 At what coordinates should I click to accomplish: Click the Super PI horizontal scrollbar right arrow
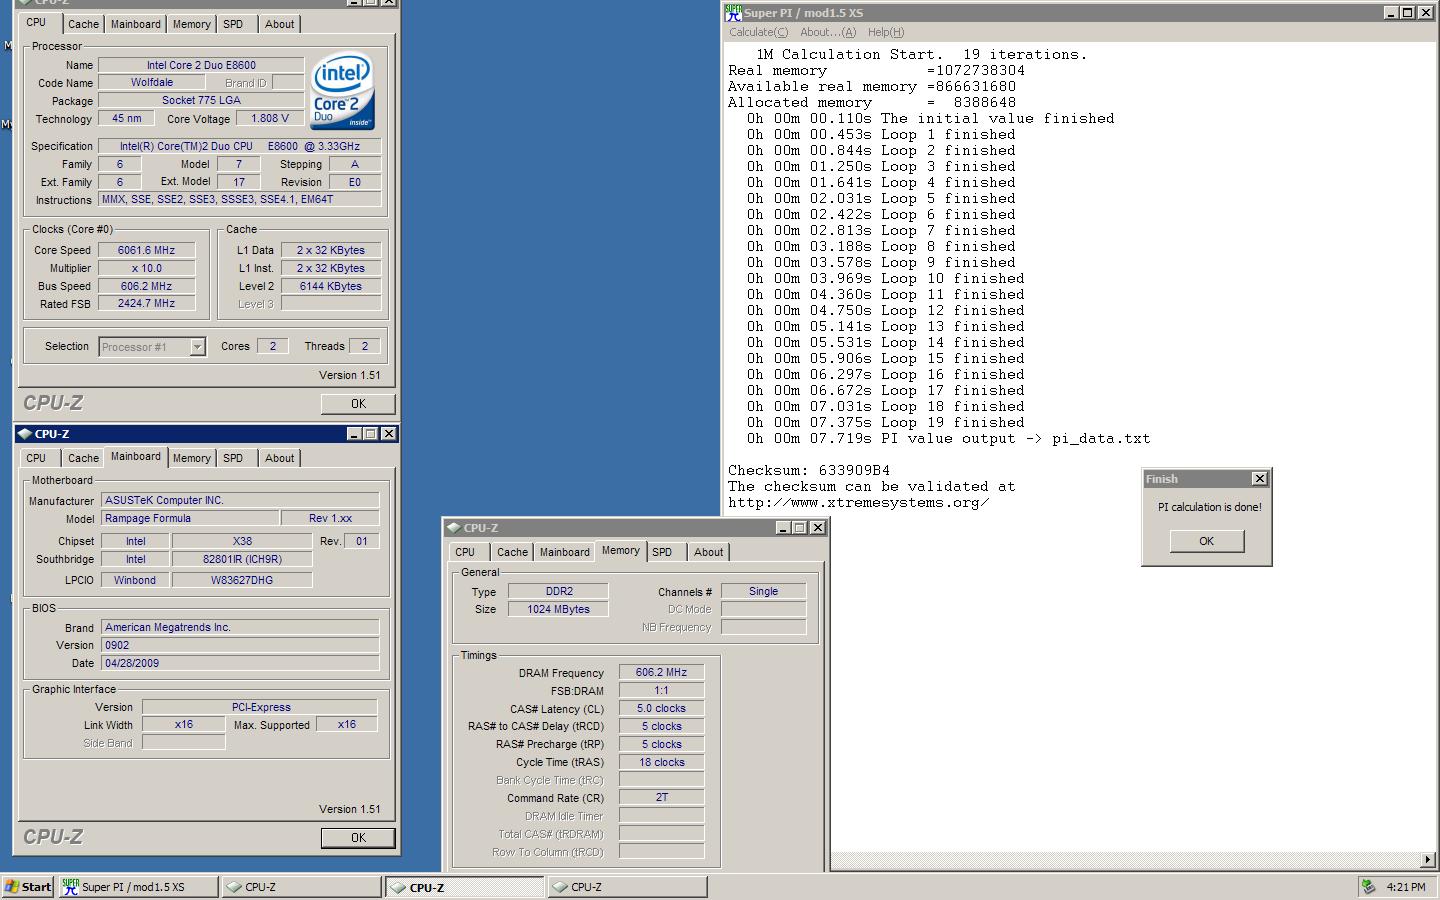[x=1428, y=860]
